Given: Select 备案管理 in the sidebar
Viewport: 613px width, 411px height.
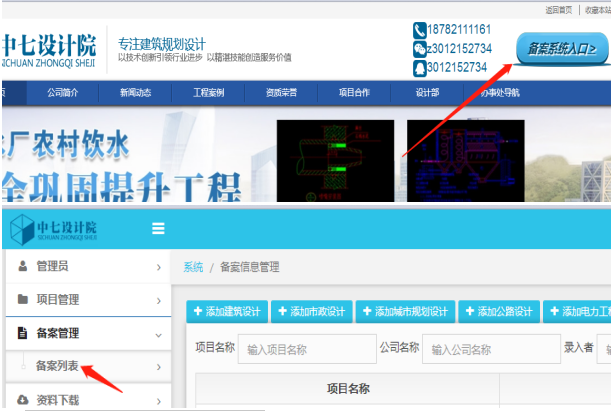Looking at the screenshot, I should (x=89, y=333).
